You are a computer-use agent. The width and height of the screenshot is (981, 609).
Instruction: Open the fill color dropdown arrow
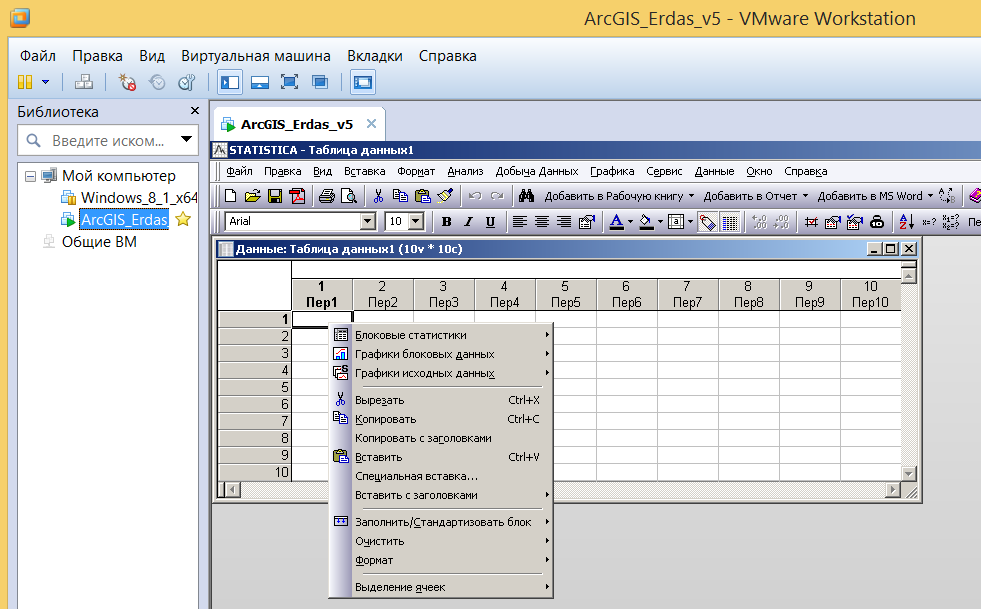(660, 222)
